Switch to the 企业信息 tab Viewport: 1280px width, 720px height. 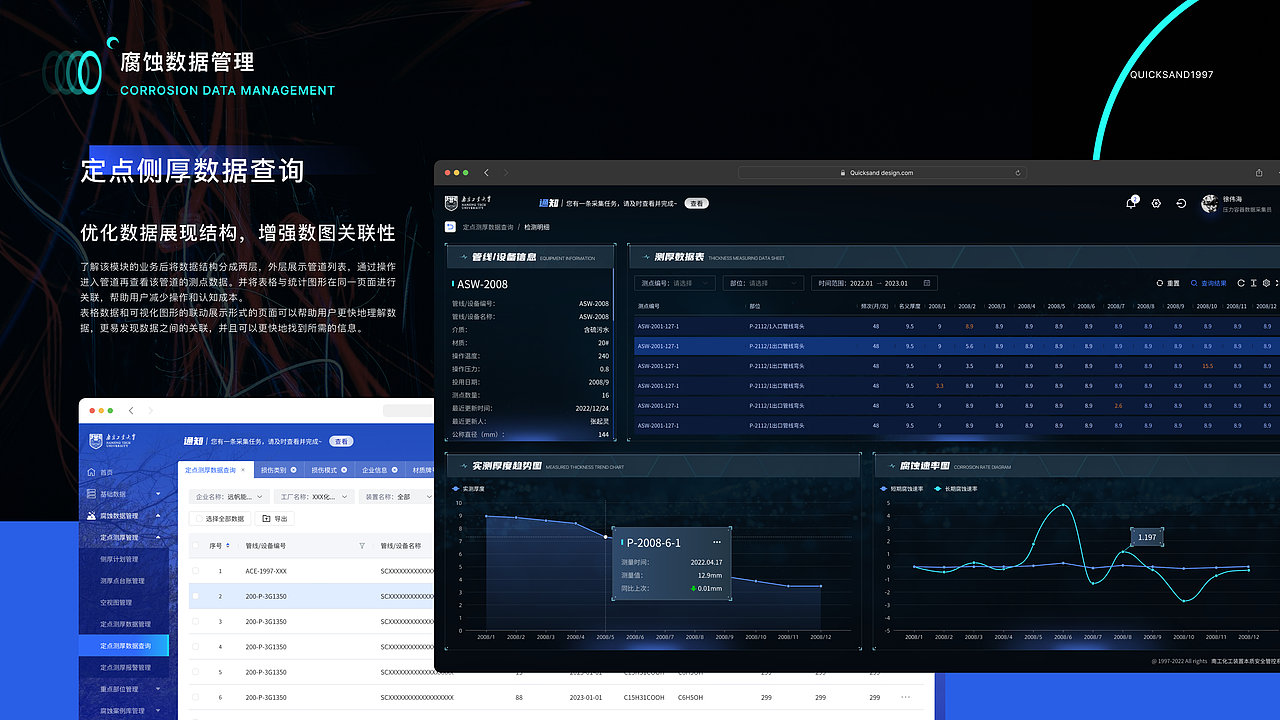point(377,470)
